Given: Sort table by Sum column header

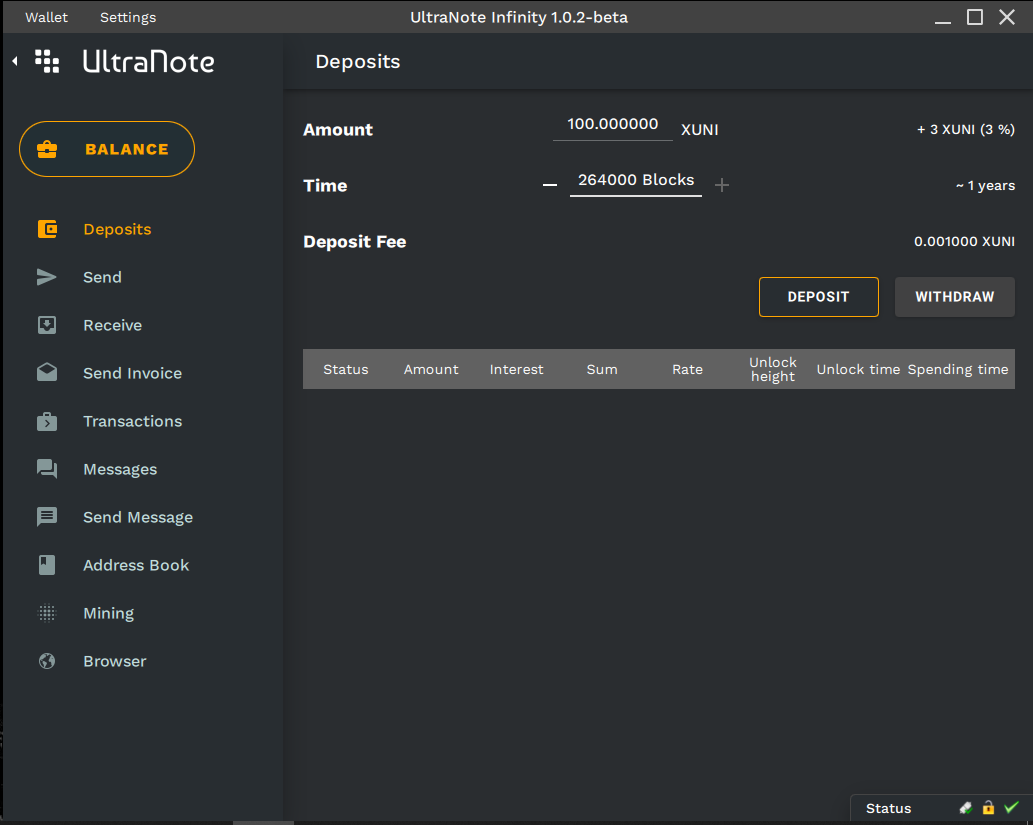Looking at the screenshot, I should [602, 370].
